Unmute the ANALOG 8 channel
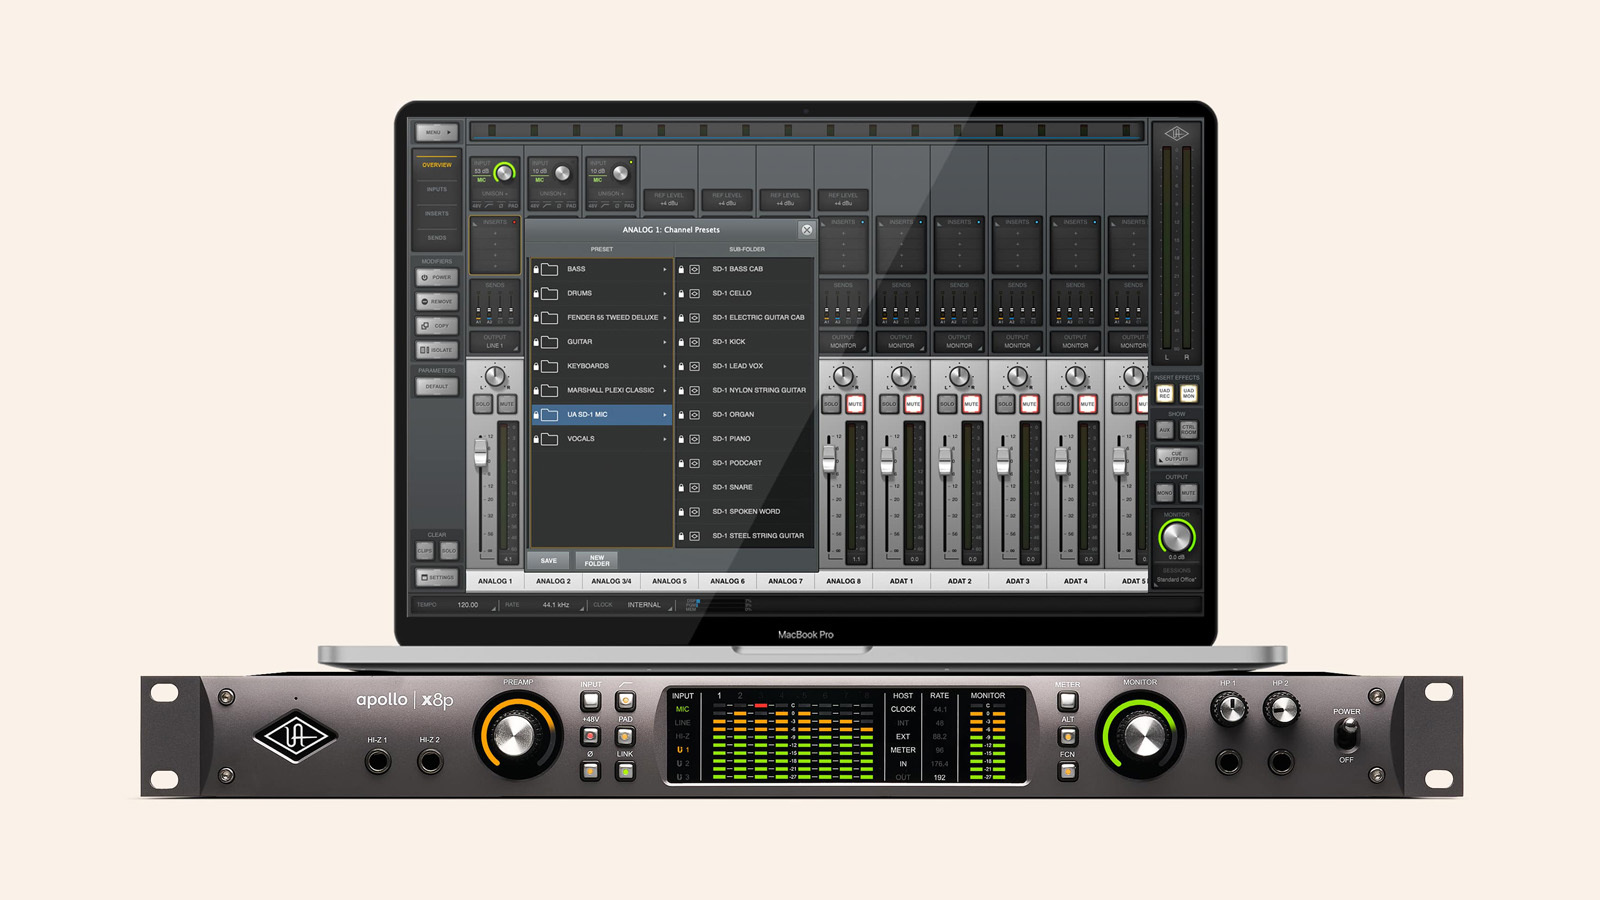This screenshot has height=900, width=1600. (x=855, y=404)
